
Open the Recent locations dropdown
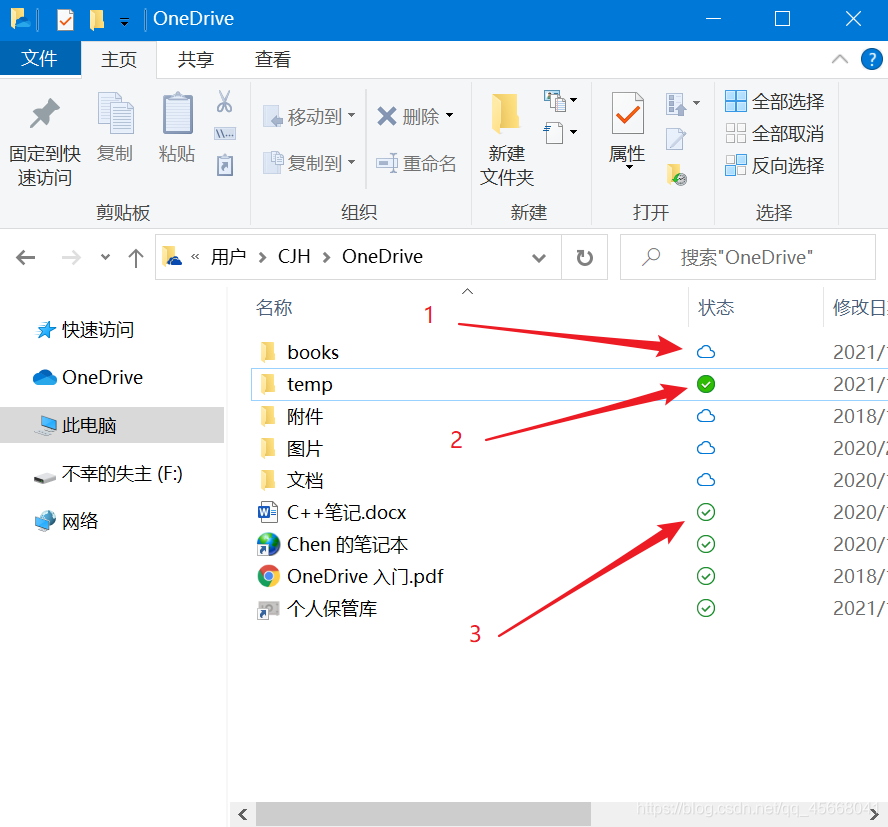pos(105,257)
